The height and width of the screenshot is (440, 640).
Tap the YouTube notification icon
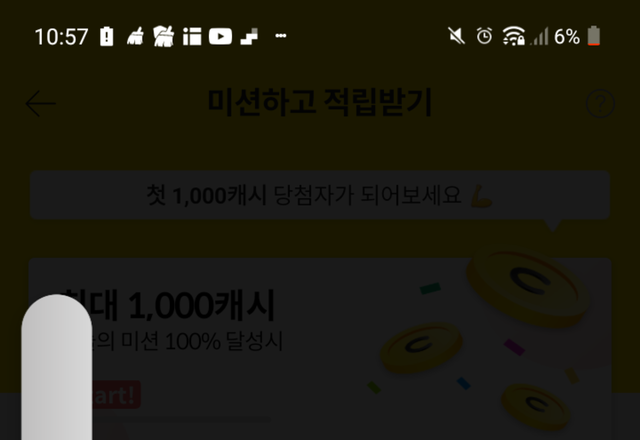click(x=220, y=36)
